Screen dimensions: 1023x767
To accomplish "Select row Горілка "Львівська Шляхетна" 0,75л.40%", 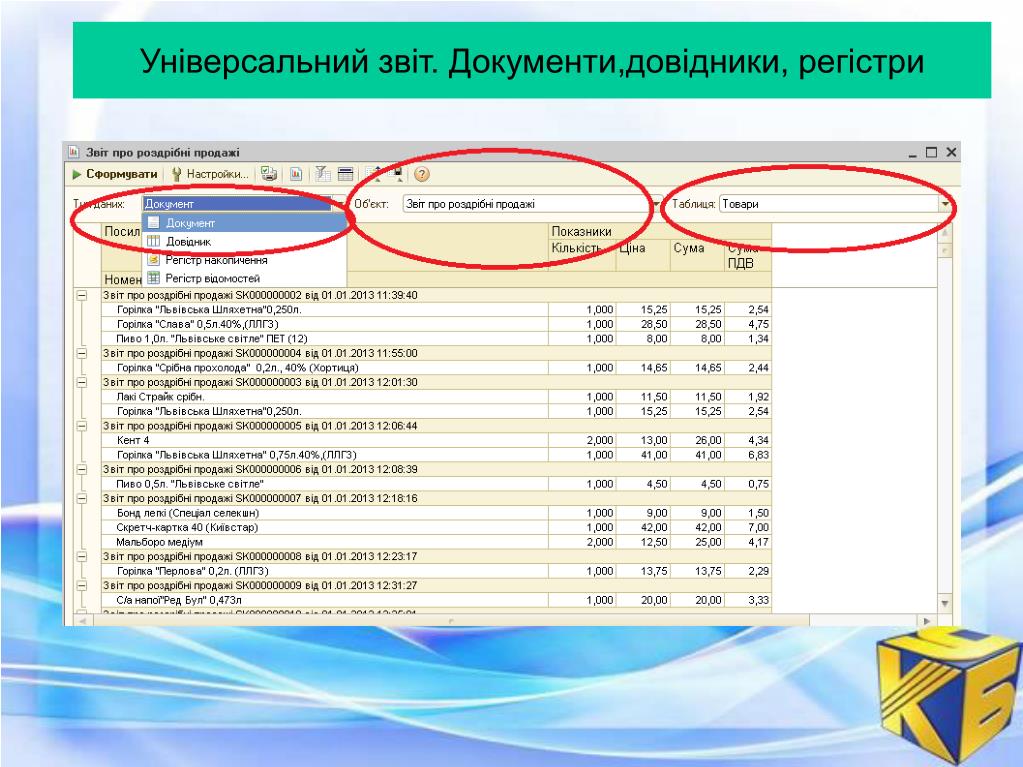I will pos(436,455).
